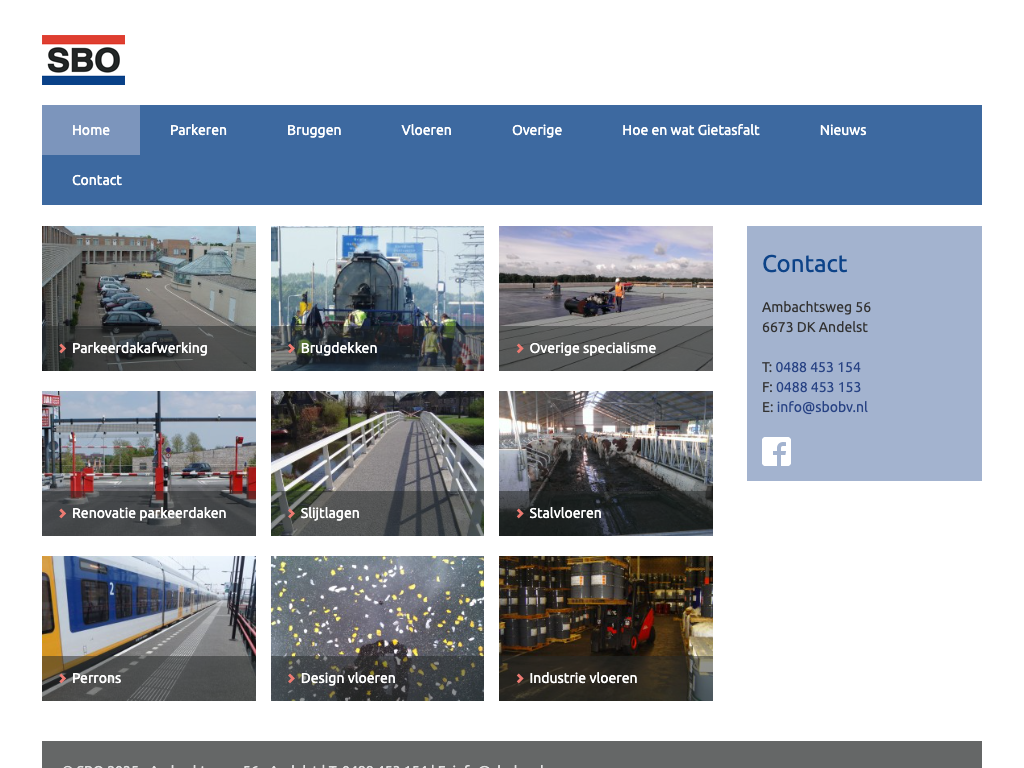Image resolution: width=1024 pixels, height=768 pixels.
Task: Open the Facebook icon link
Action: click(776, 452)
